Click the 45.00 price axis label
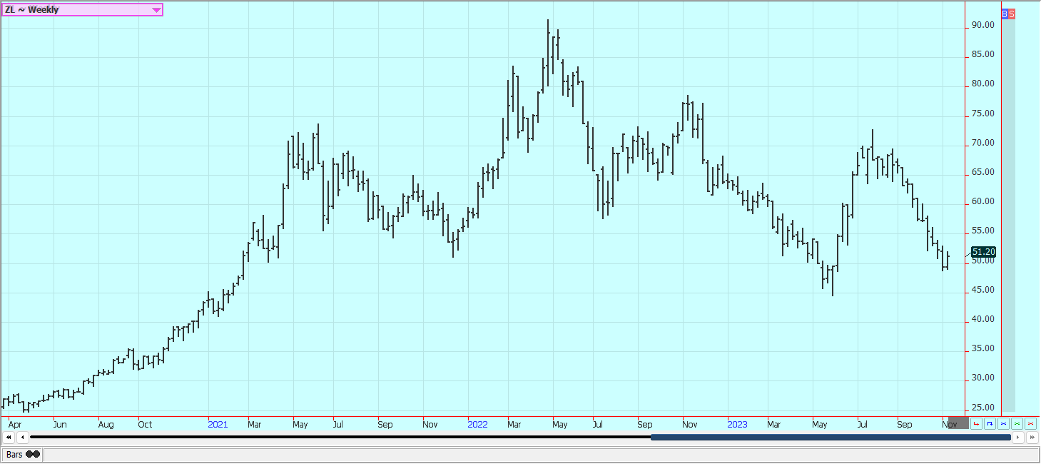Image resolution: width=1042 pixels, height=464 pixels. tap(983, 290)
